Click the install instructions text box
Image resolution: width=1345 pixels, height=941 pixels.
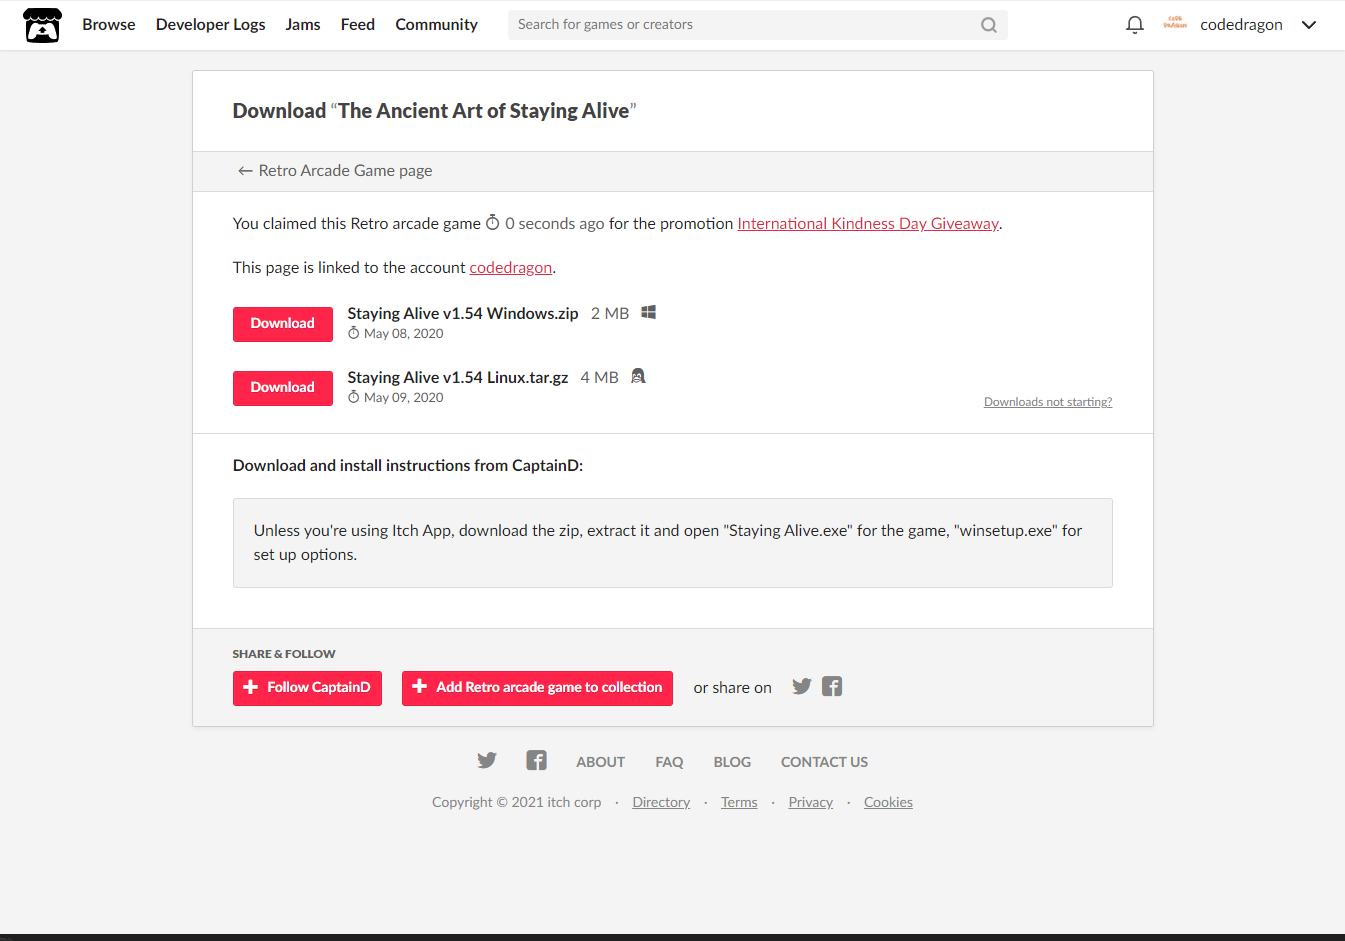coord(673,543)
